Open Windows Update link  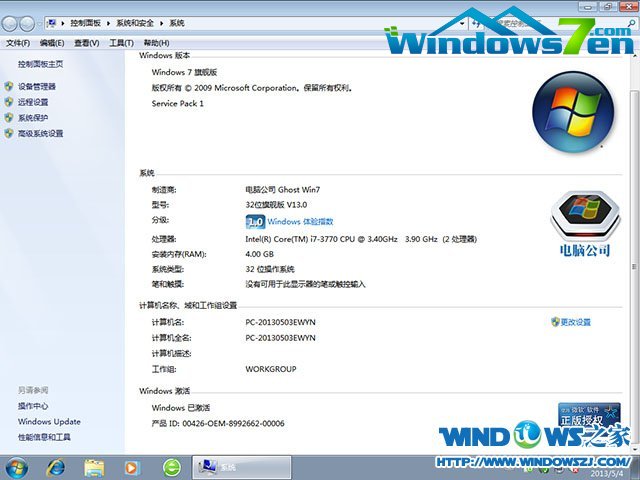pyautogui.click(x=49, y=422)
